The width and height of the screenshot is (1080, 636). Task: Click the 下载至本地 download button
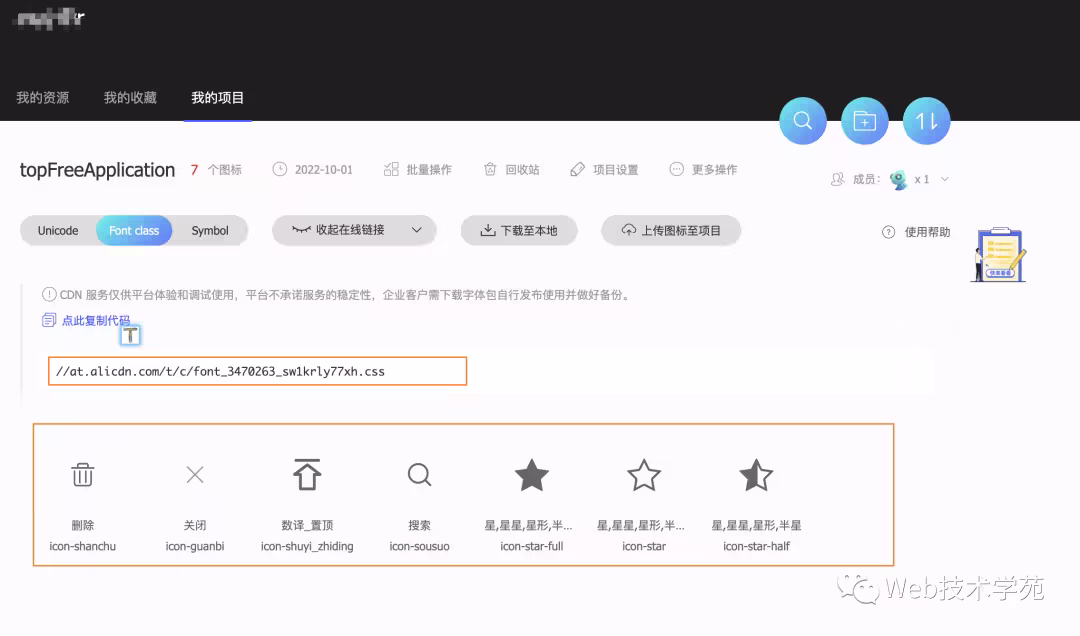click(519, 231)
